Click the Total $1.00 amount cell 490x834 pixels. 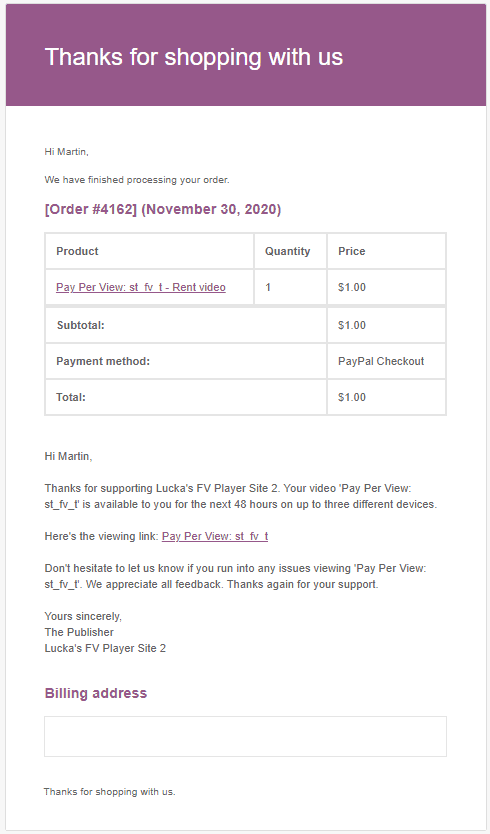386,397
